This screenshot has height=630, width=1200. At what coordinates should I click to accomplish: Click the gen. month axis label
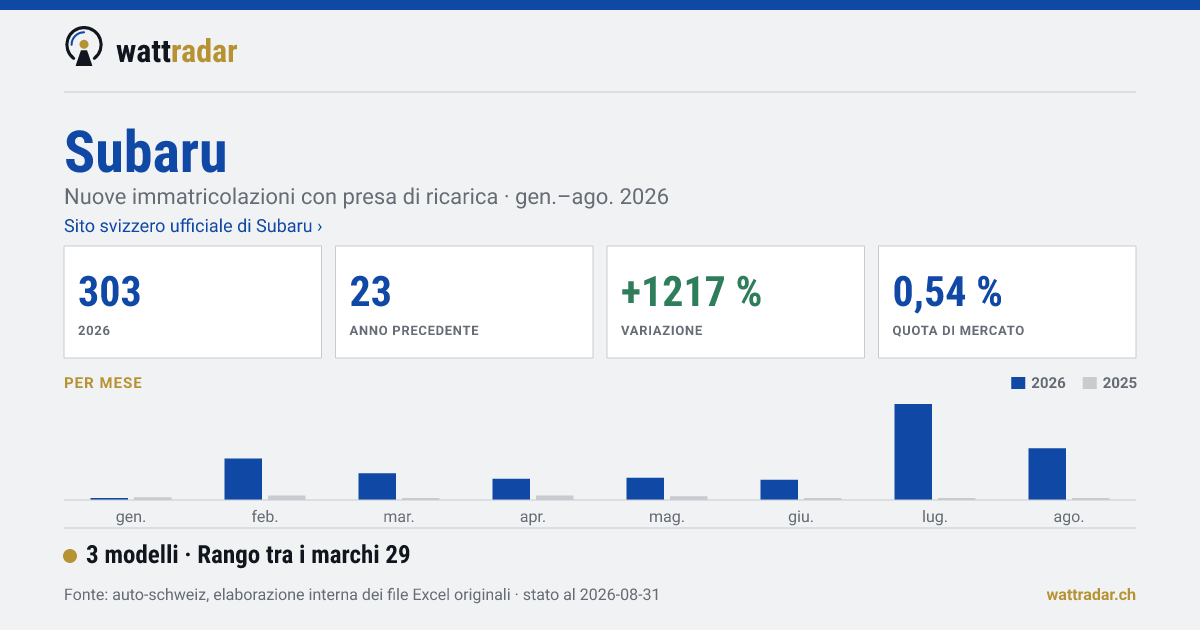[x=131, y=517]
